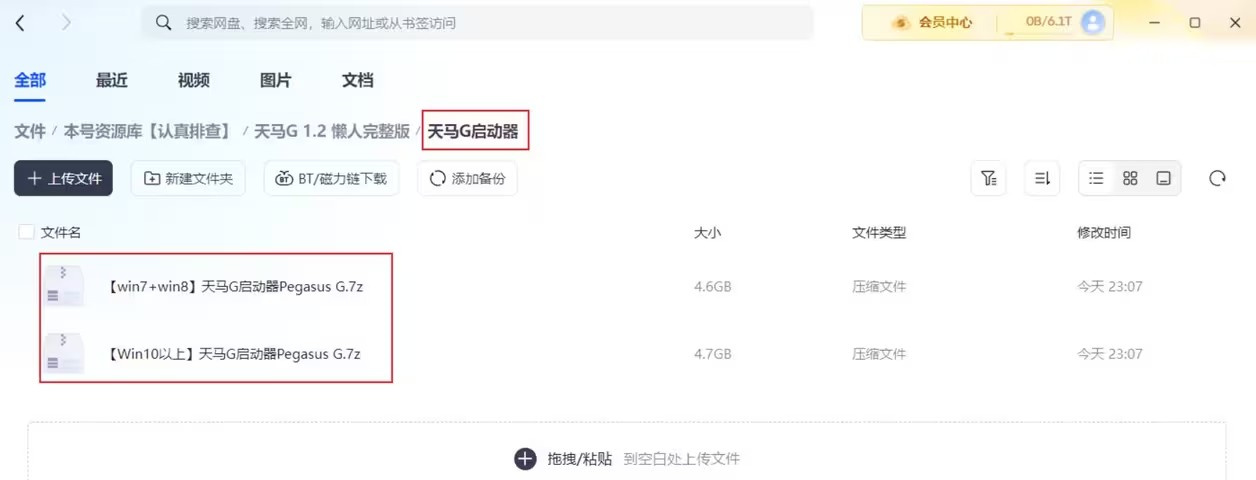Tick the select-all 文件名 checkbox
This screenshot has width=1256, height=480.
[27, 232]
